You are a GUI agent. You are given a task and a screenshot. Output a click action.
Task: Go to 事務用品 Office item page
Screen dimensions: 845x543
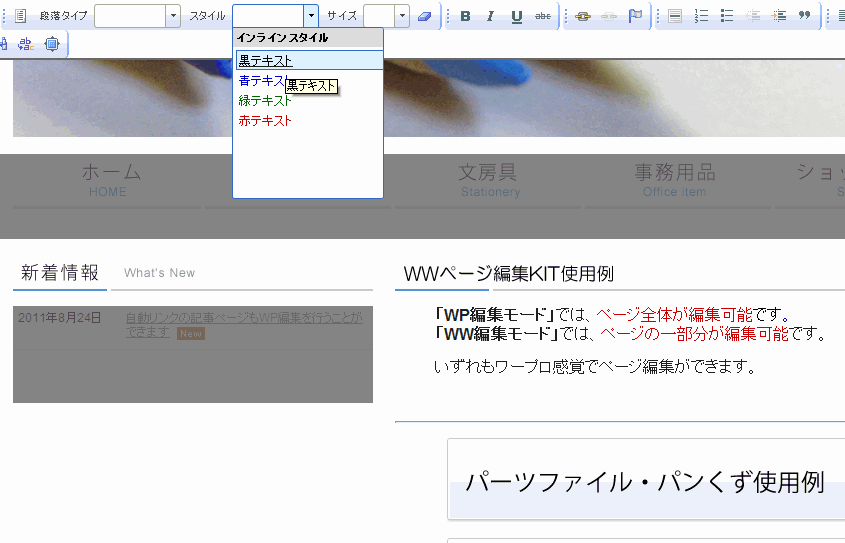tap(674, 180)
